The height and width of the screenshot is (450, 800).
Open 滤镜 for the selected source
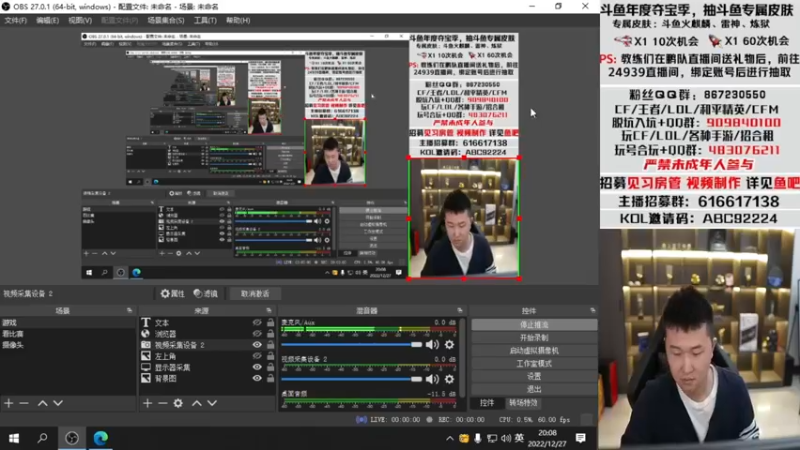(206, 293)
